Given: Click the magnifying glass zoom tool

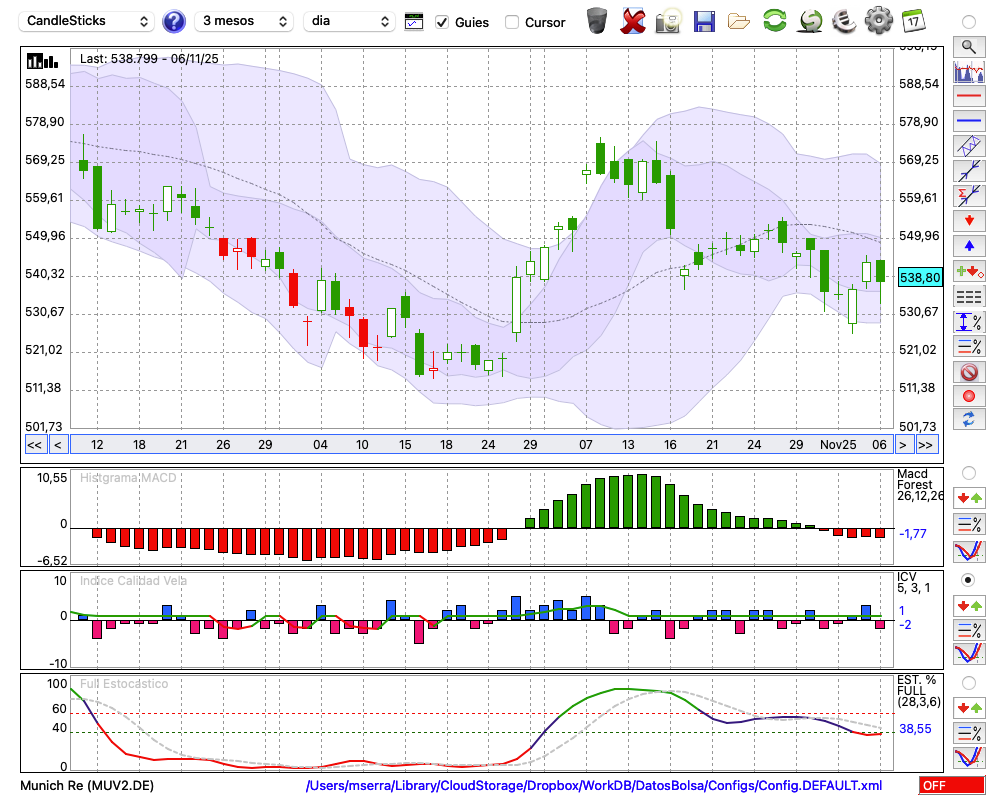Looking at the screenshot, I should pyautogui.click(x=968, y=46).
